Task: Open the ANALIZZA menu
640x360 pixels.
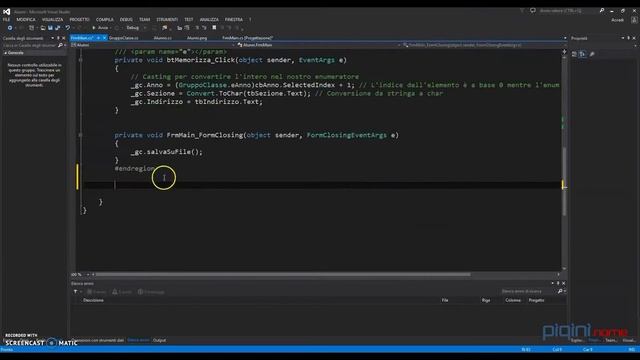Action: (x=209, y=20)
